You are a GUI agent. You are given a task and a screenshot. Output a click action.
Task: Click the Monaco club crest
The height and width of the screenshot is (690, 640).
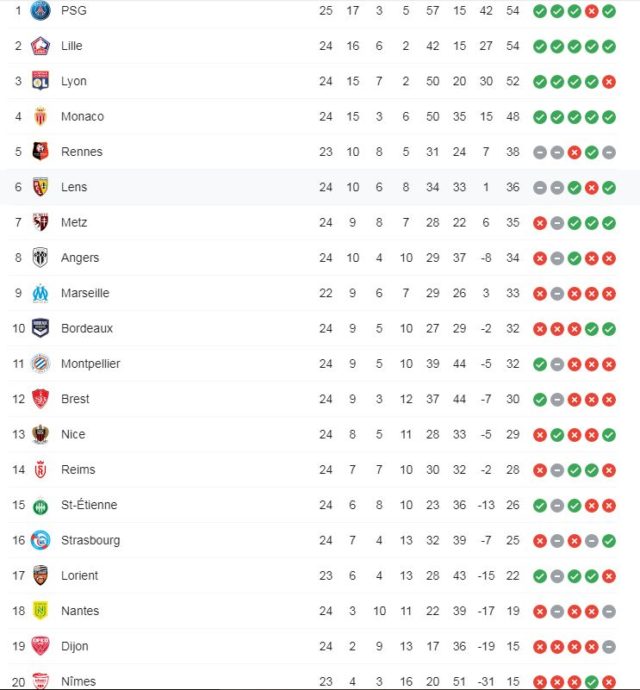[40, 116]
